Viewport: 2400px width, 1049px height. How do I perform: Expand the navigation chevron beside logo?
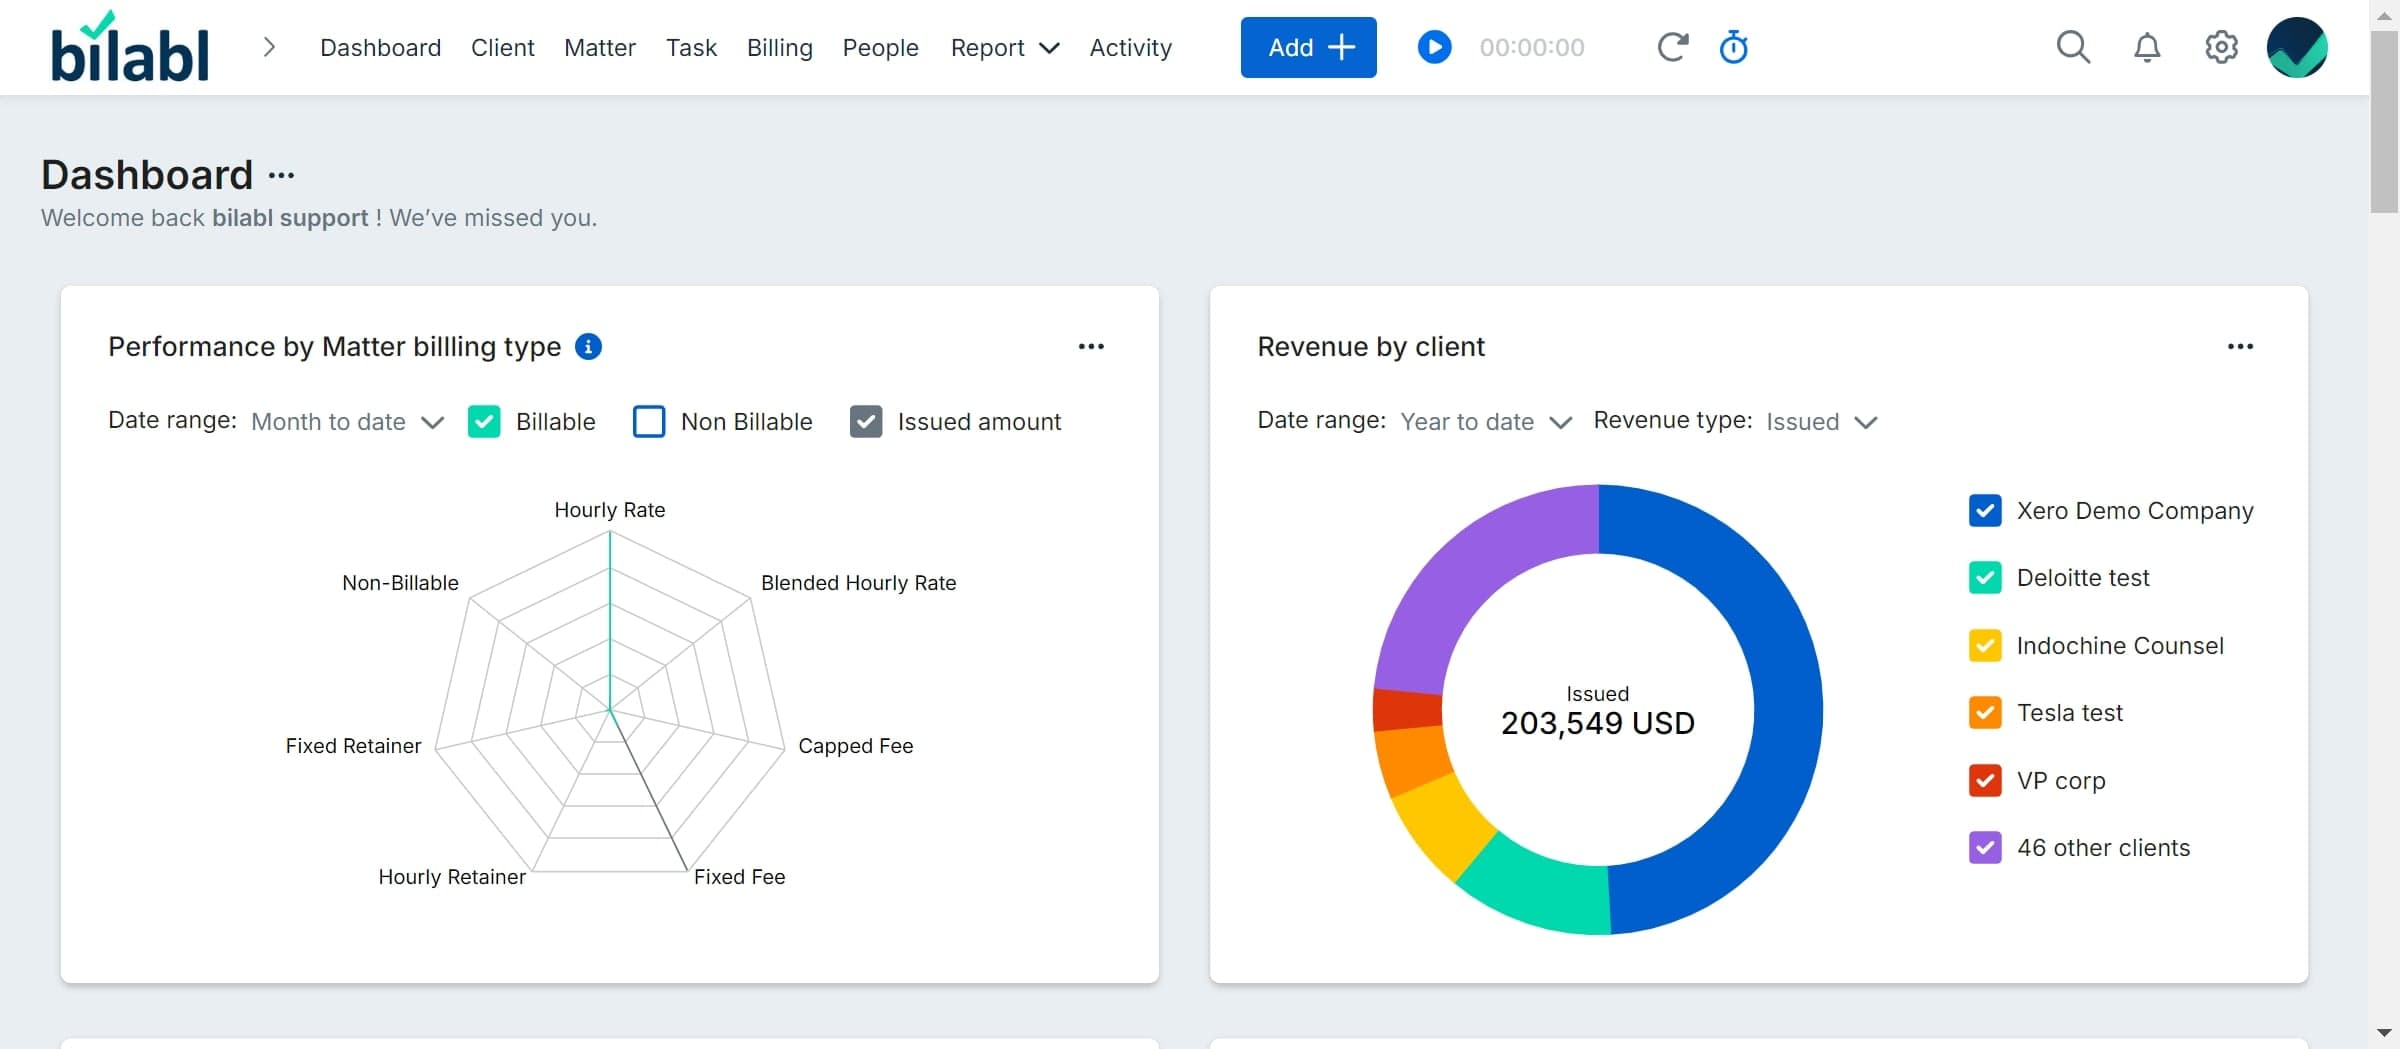click(268, 47)
